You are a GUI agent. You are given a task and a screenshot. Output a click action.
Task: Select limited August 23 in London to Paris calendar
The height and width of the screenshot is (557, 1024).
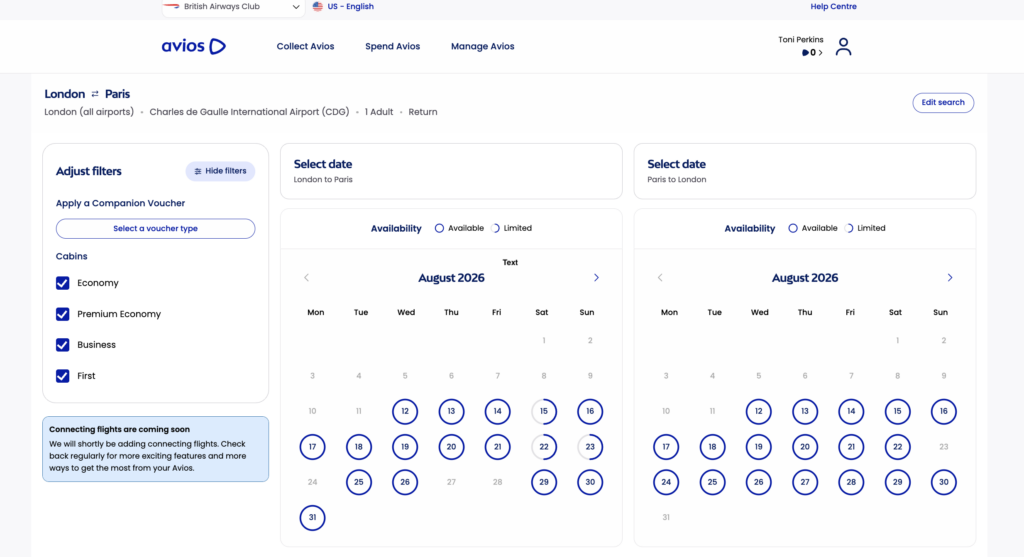(x=590, y=447)
